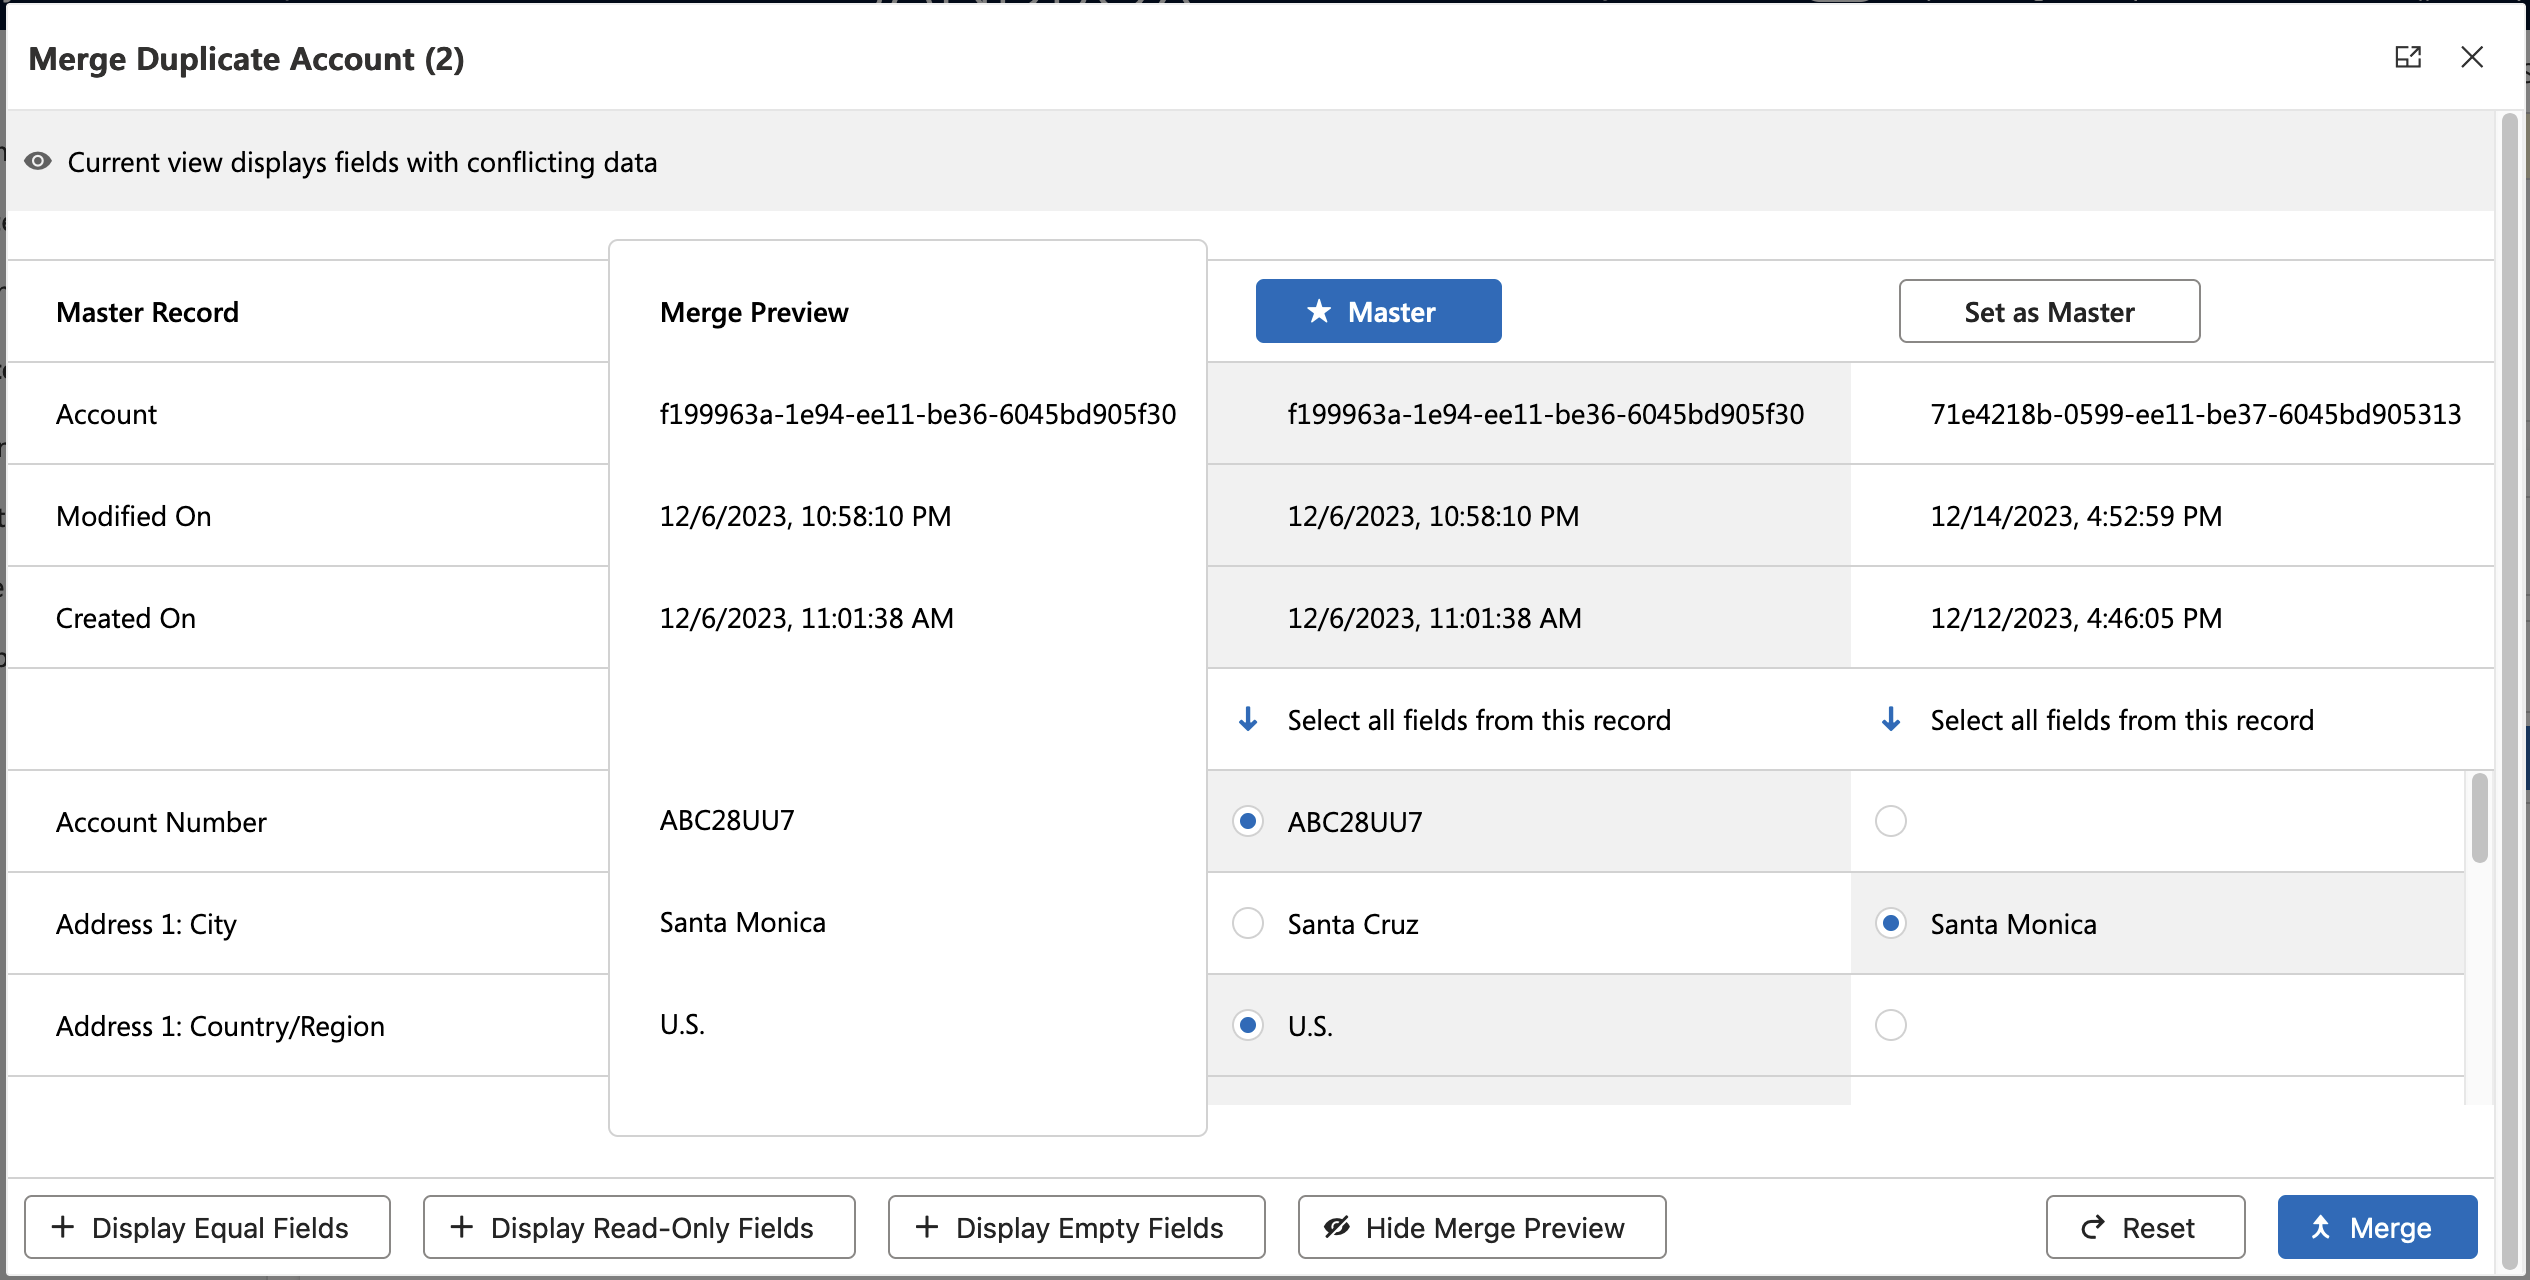Click the Master column's Modified On value 12/6/2023, 10:58:10 PM

(x=1434, y=516)
